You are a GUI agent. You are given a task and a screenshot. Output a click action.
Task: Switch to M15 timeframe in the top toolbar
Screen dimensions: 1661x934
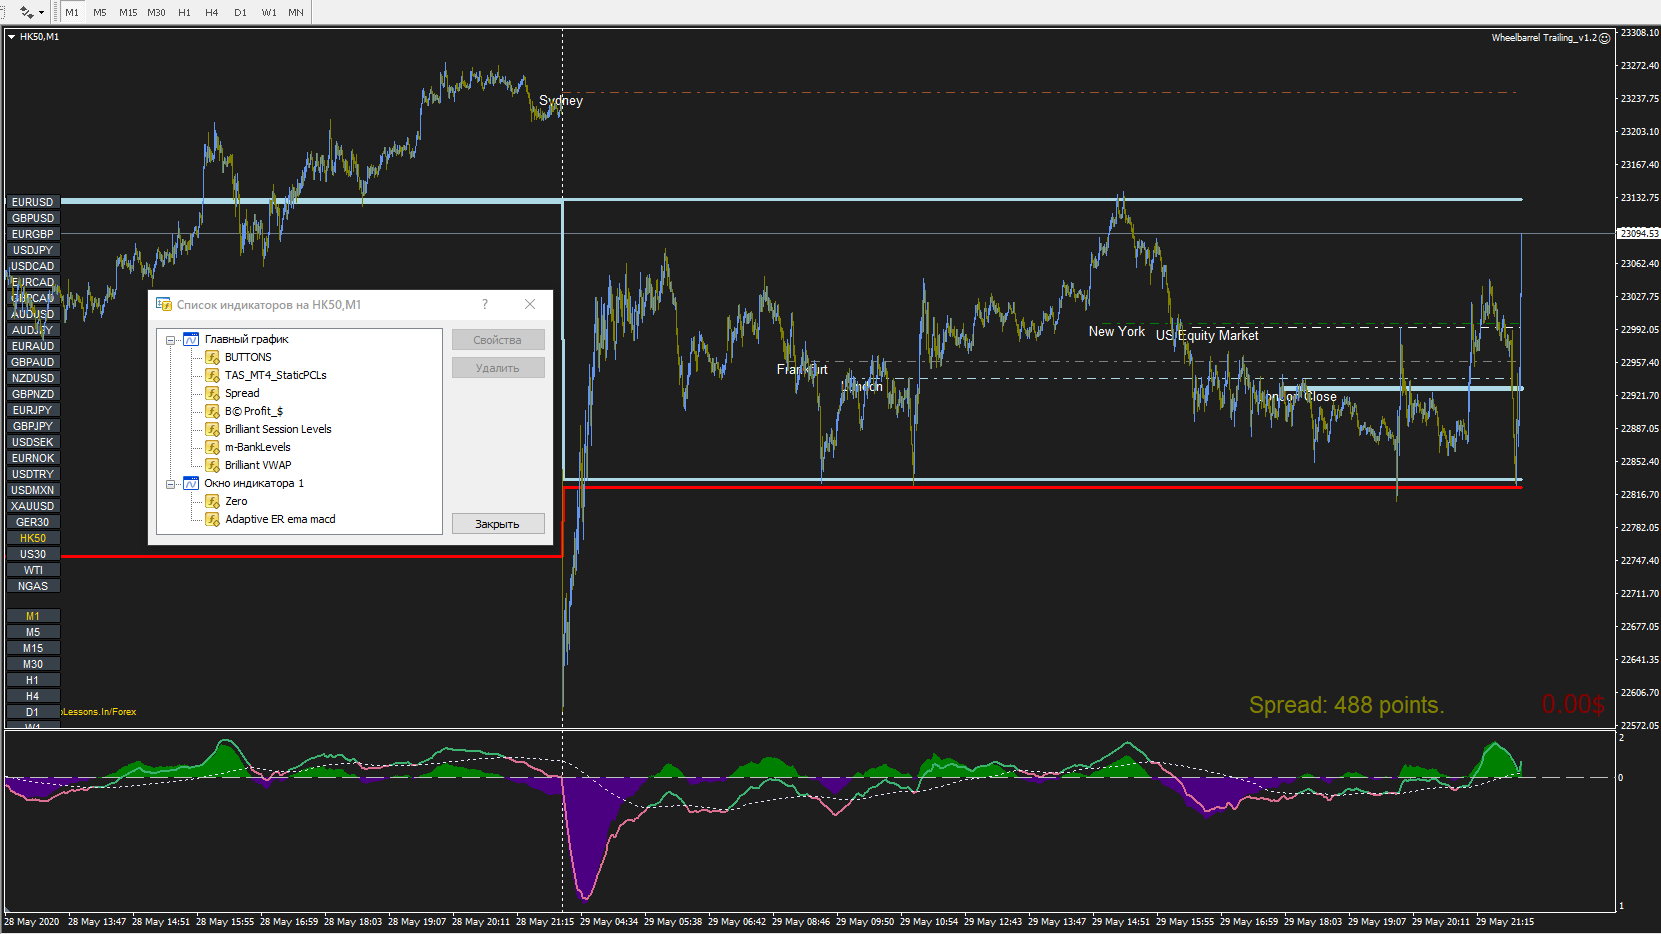coord(128,13)
